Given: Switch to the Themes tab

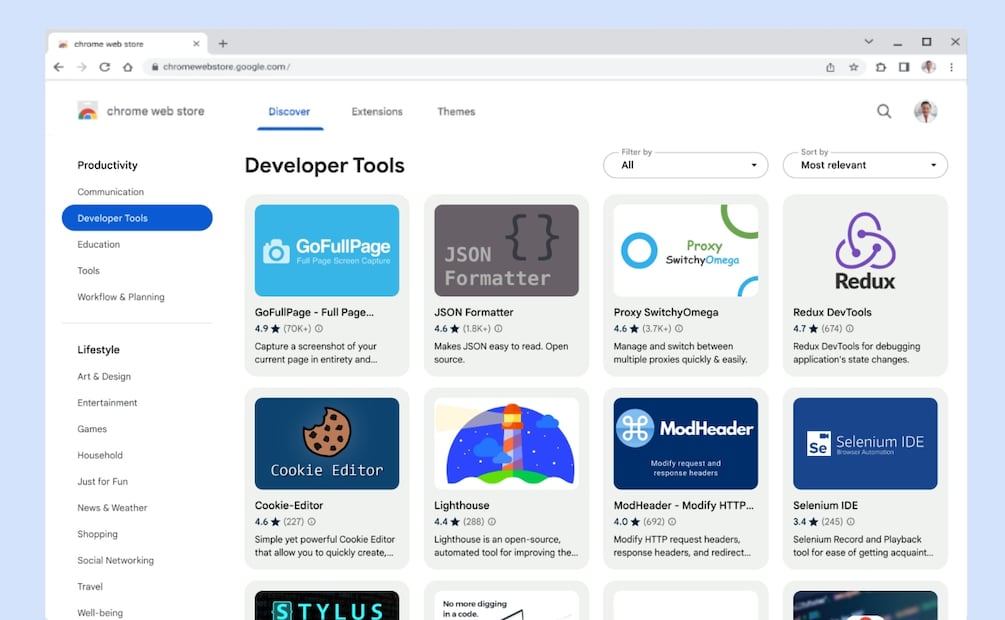Looking at the screenshot, I should [456, 112].
